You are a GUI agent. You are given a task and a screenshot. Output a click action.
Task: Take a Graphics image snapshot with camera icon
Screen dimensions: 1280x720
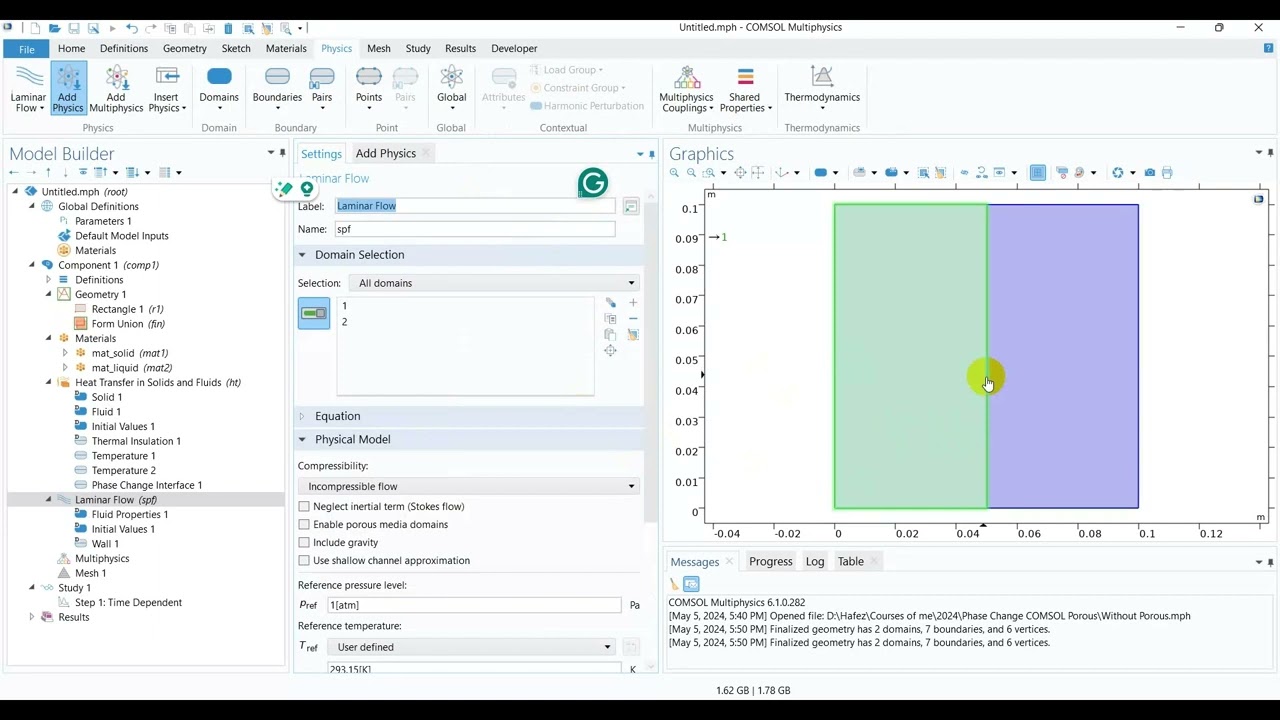tap(1150, 173)
